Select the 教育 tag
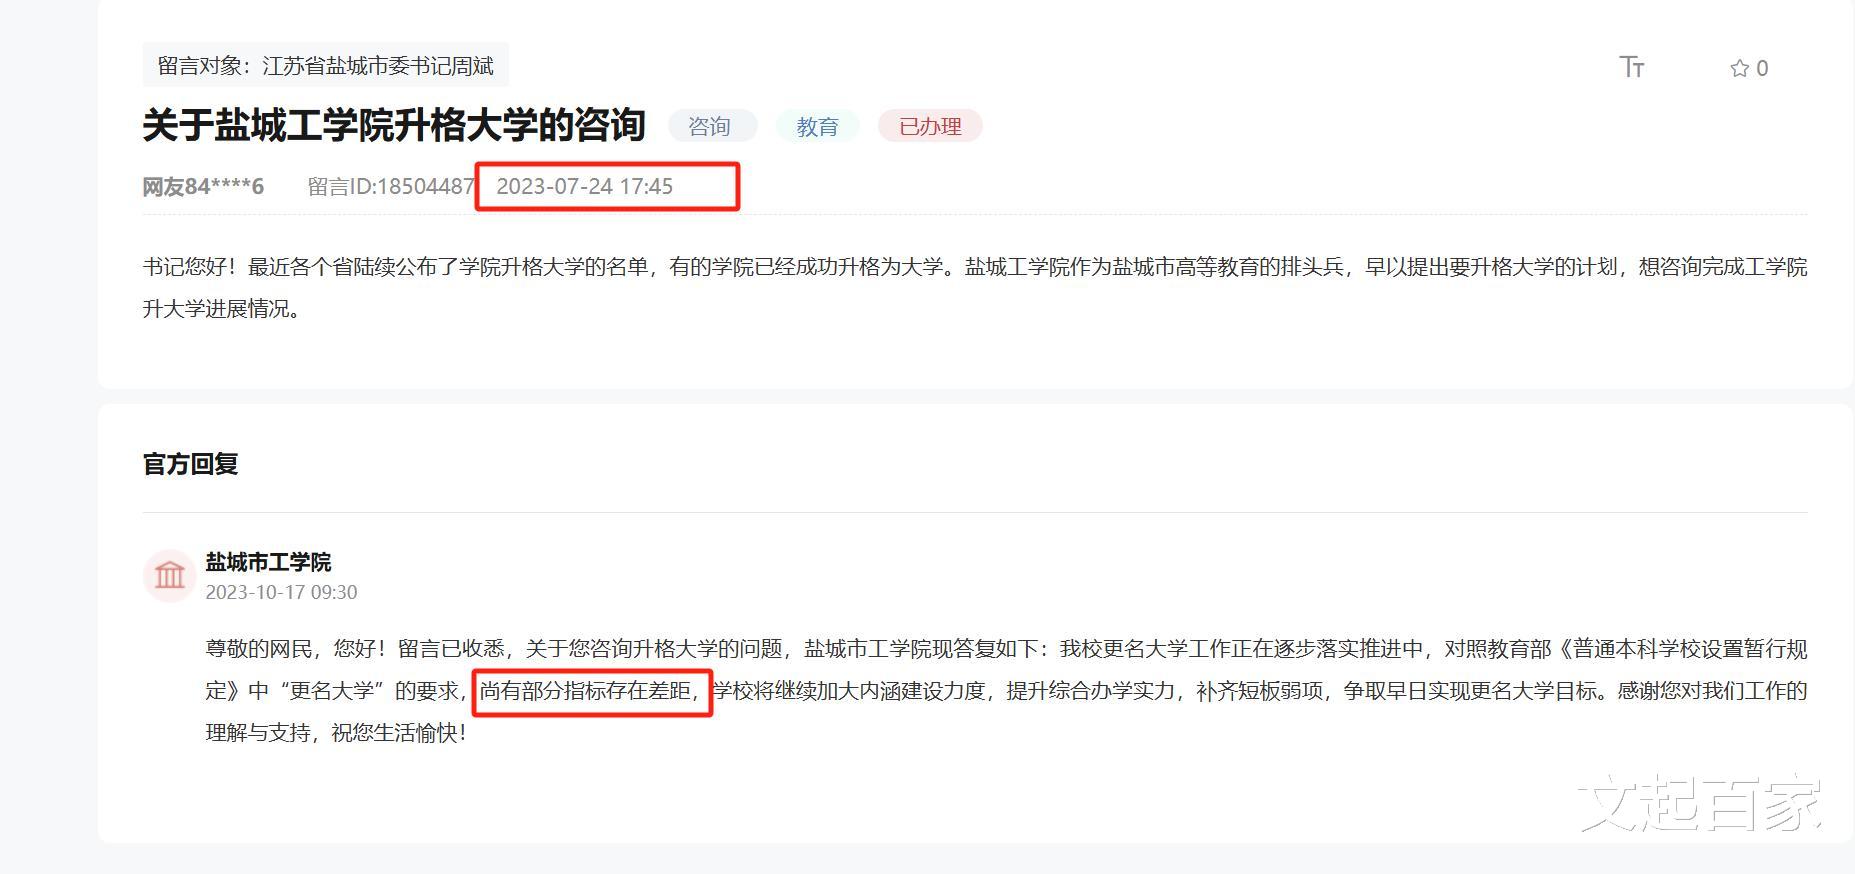Viewport: 1855px width, 874px height. click(x=817, y=126)
